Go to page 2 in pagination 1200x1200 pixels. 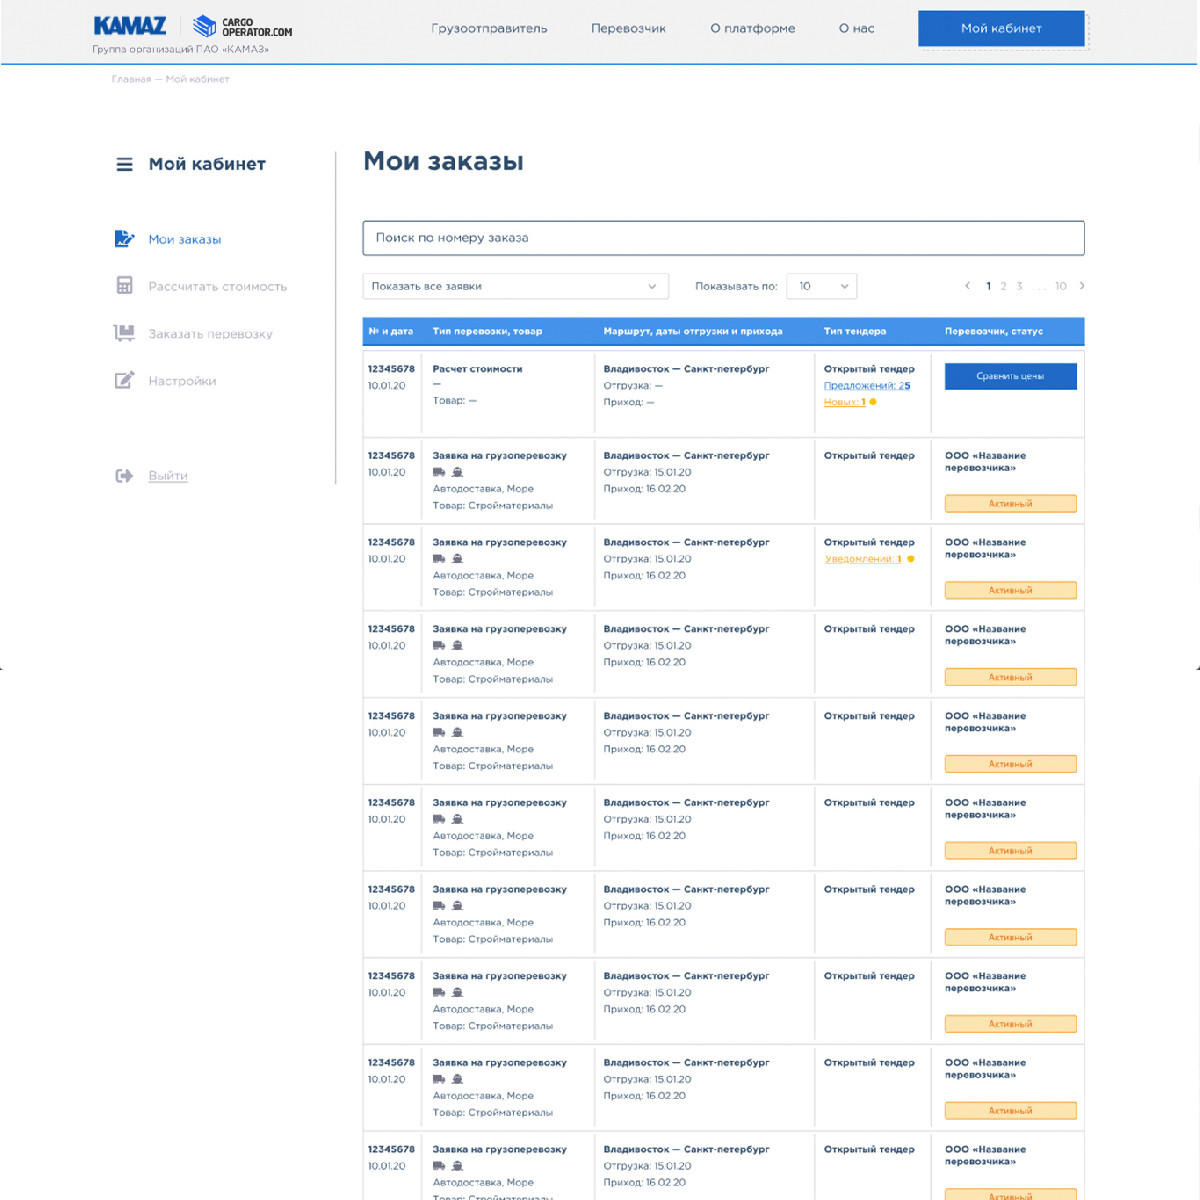tap(1003, 286)
